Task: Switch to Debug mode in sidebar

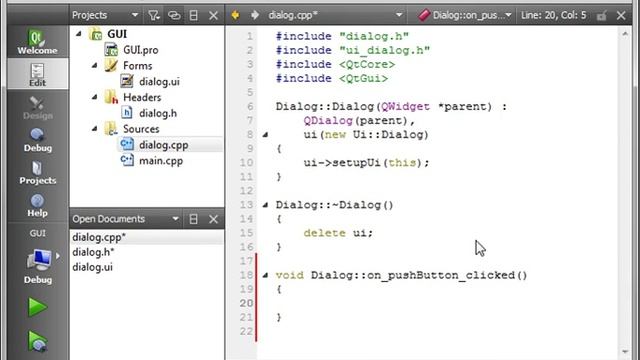Action: (38, 140)
